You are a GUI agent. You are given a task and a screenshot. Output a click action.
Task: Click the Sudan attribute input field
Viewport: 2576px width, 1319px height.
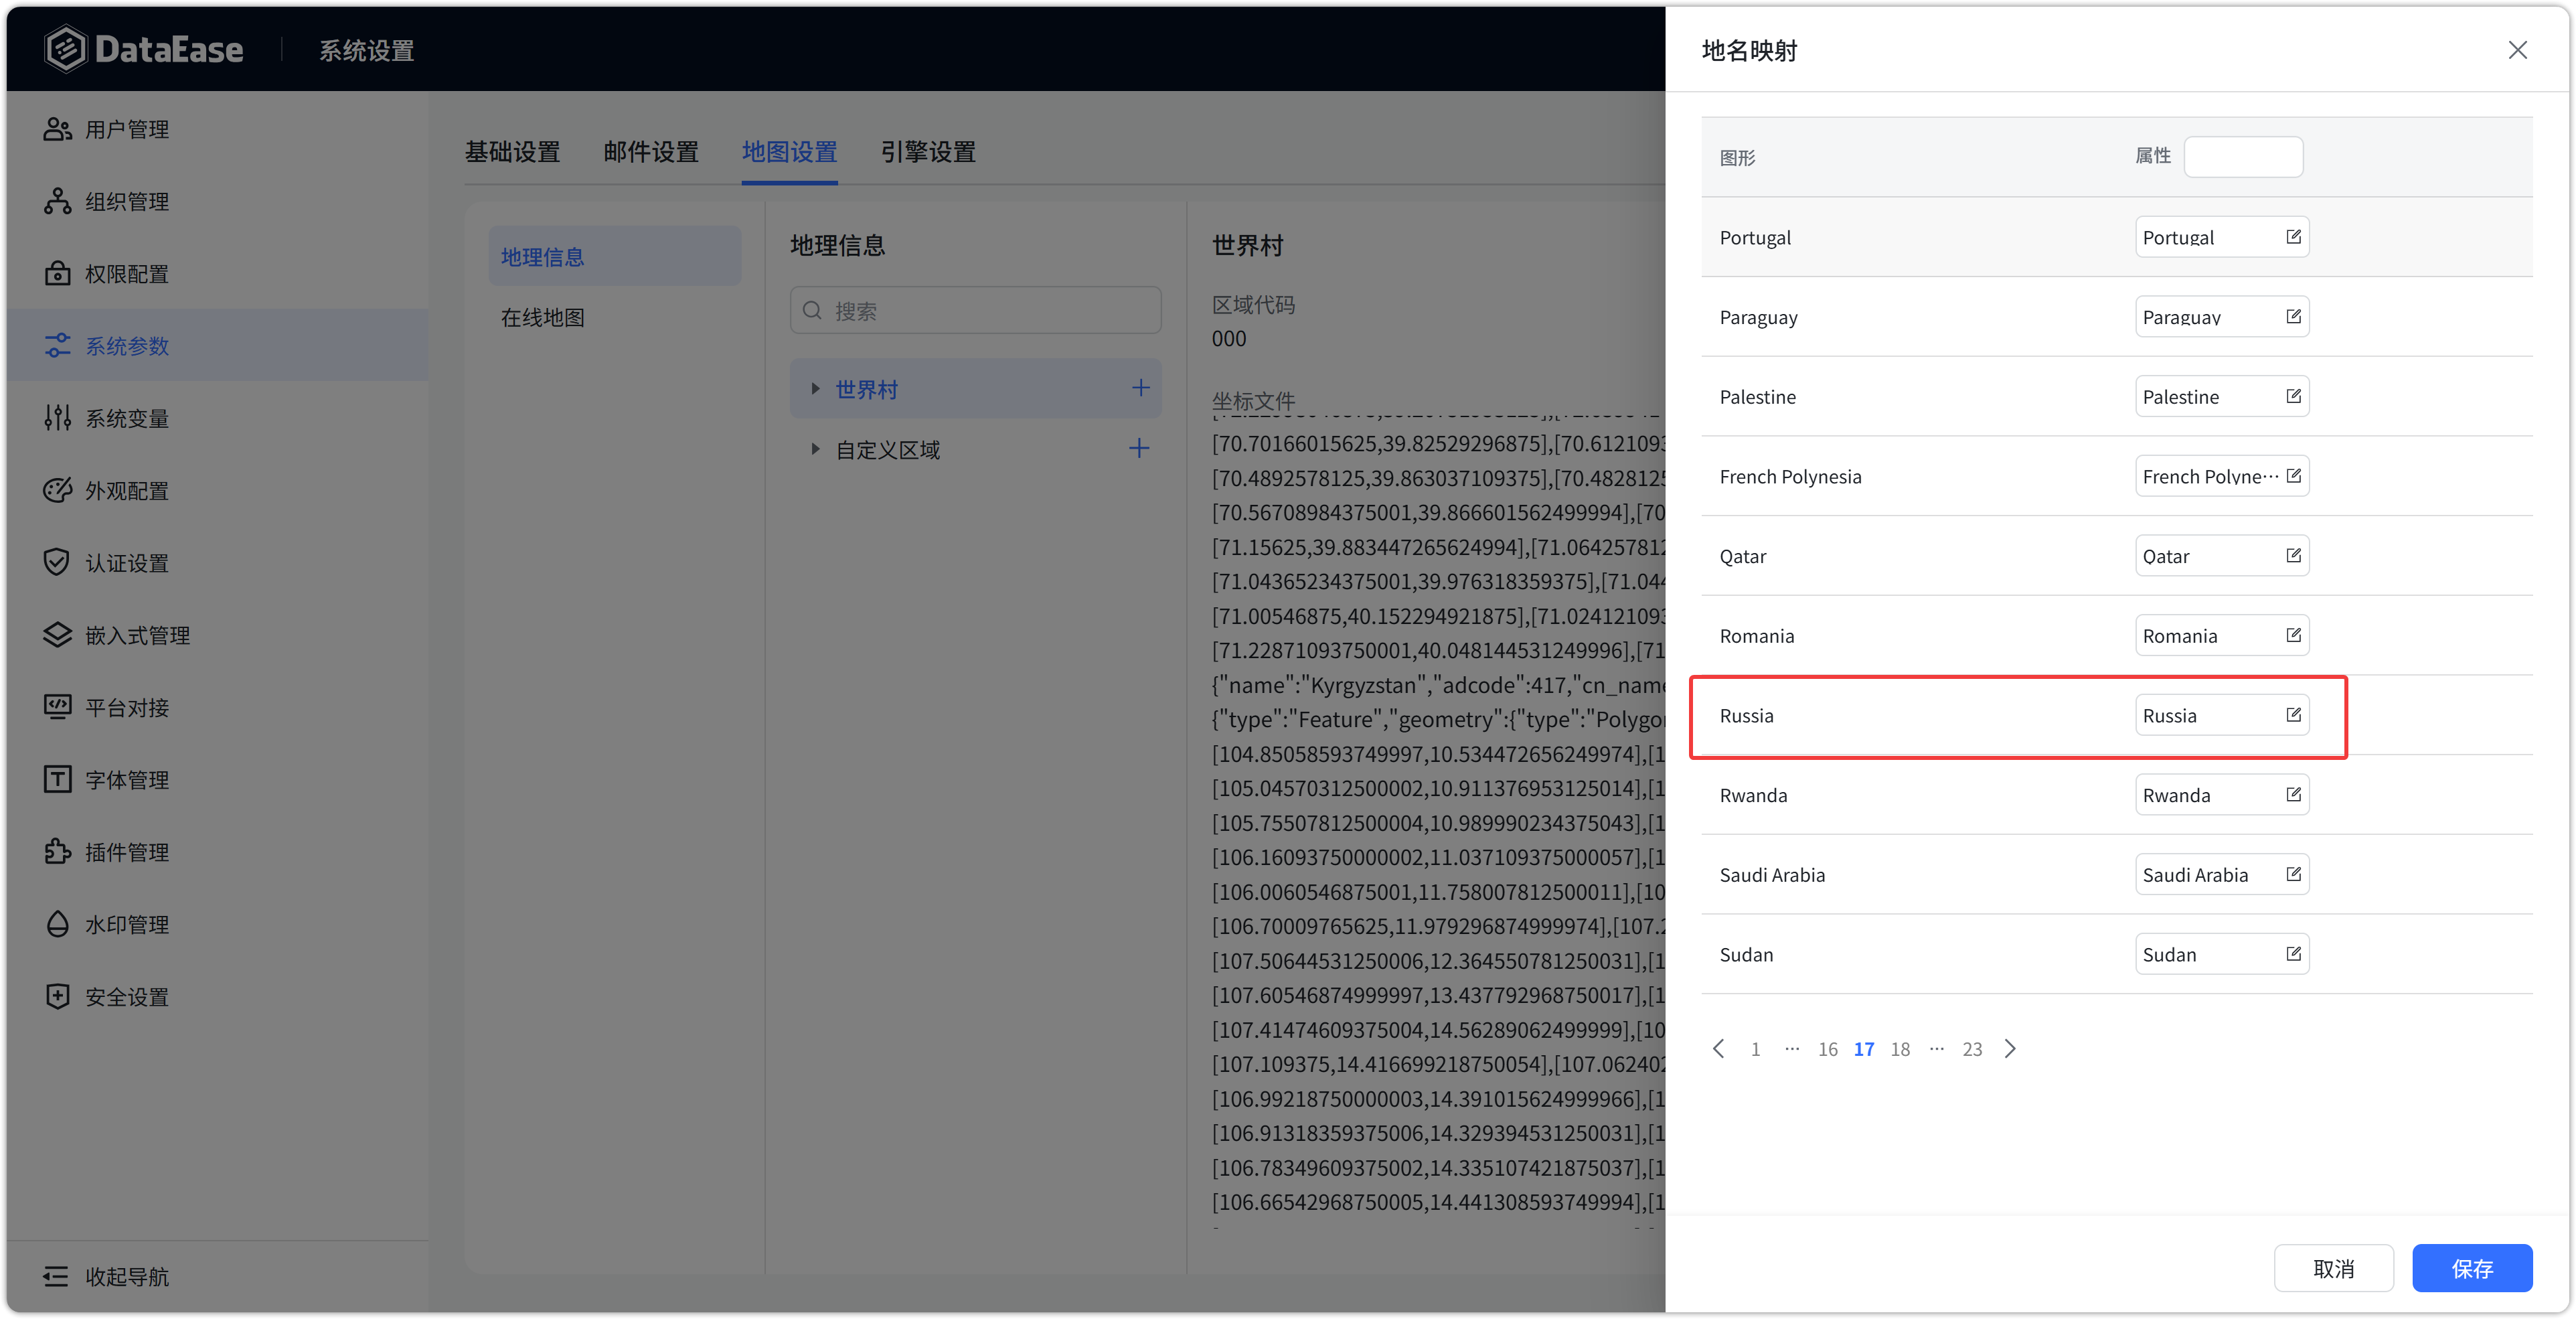tap(2222, 954)
